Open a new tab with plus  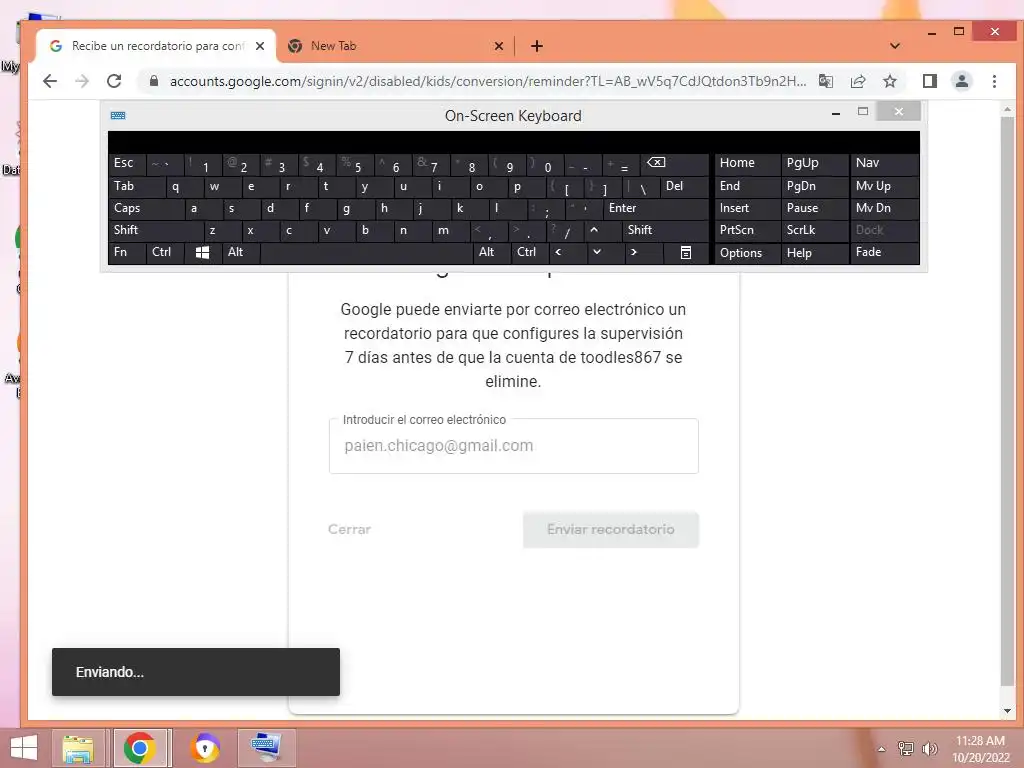pyautogui.click(x=537, y=46)
